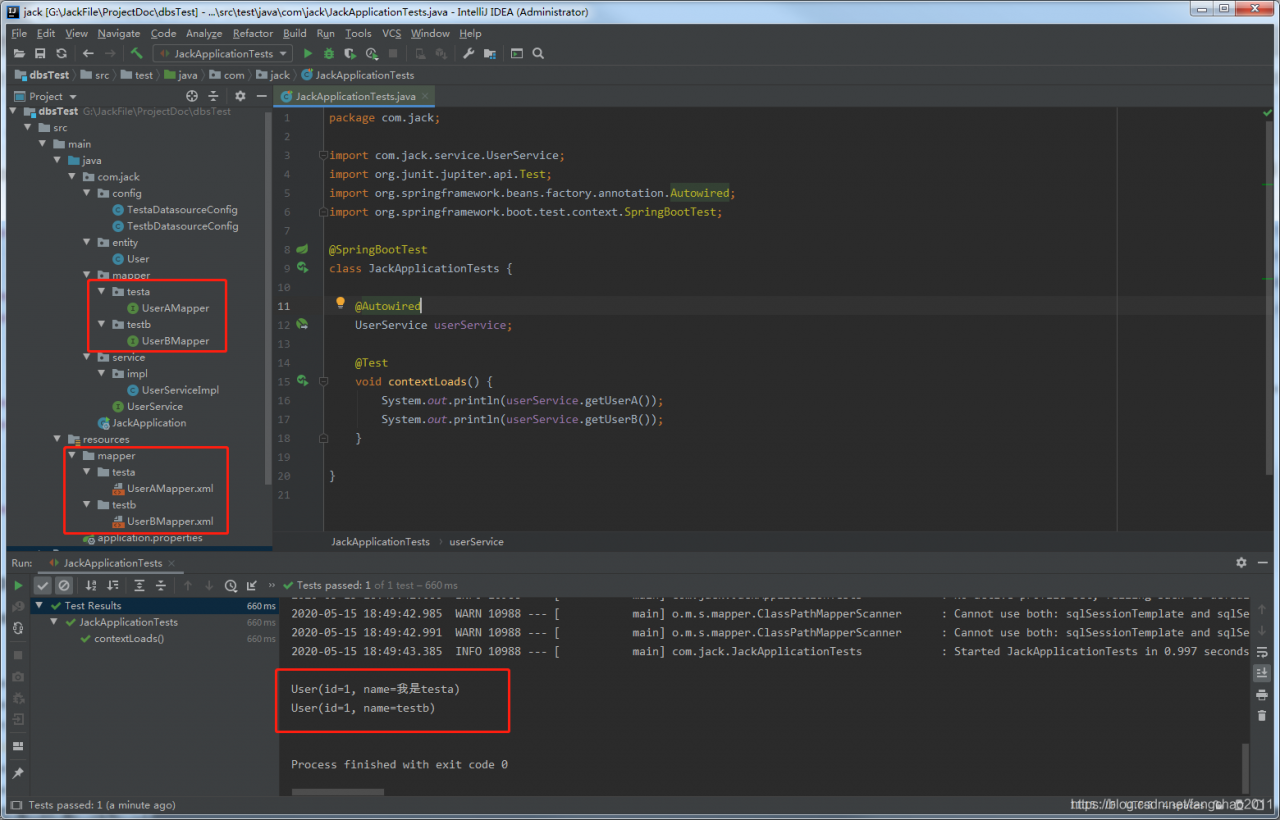Click the Show test history clock icon
Viewport: 1280px width, 820px height.
[231, 585]
